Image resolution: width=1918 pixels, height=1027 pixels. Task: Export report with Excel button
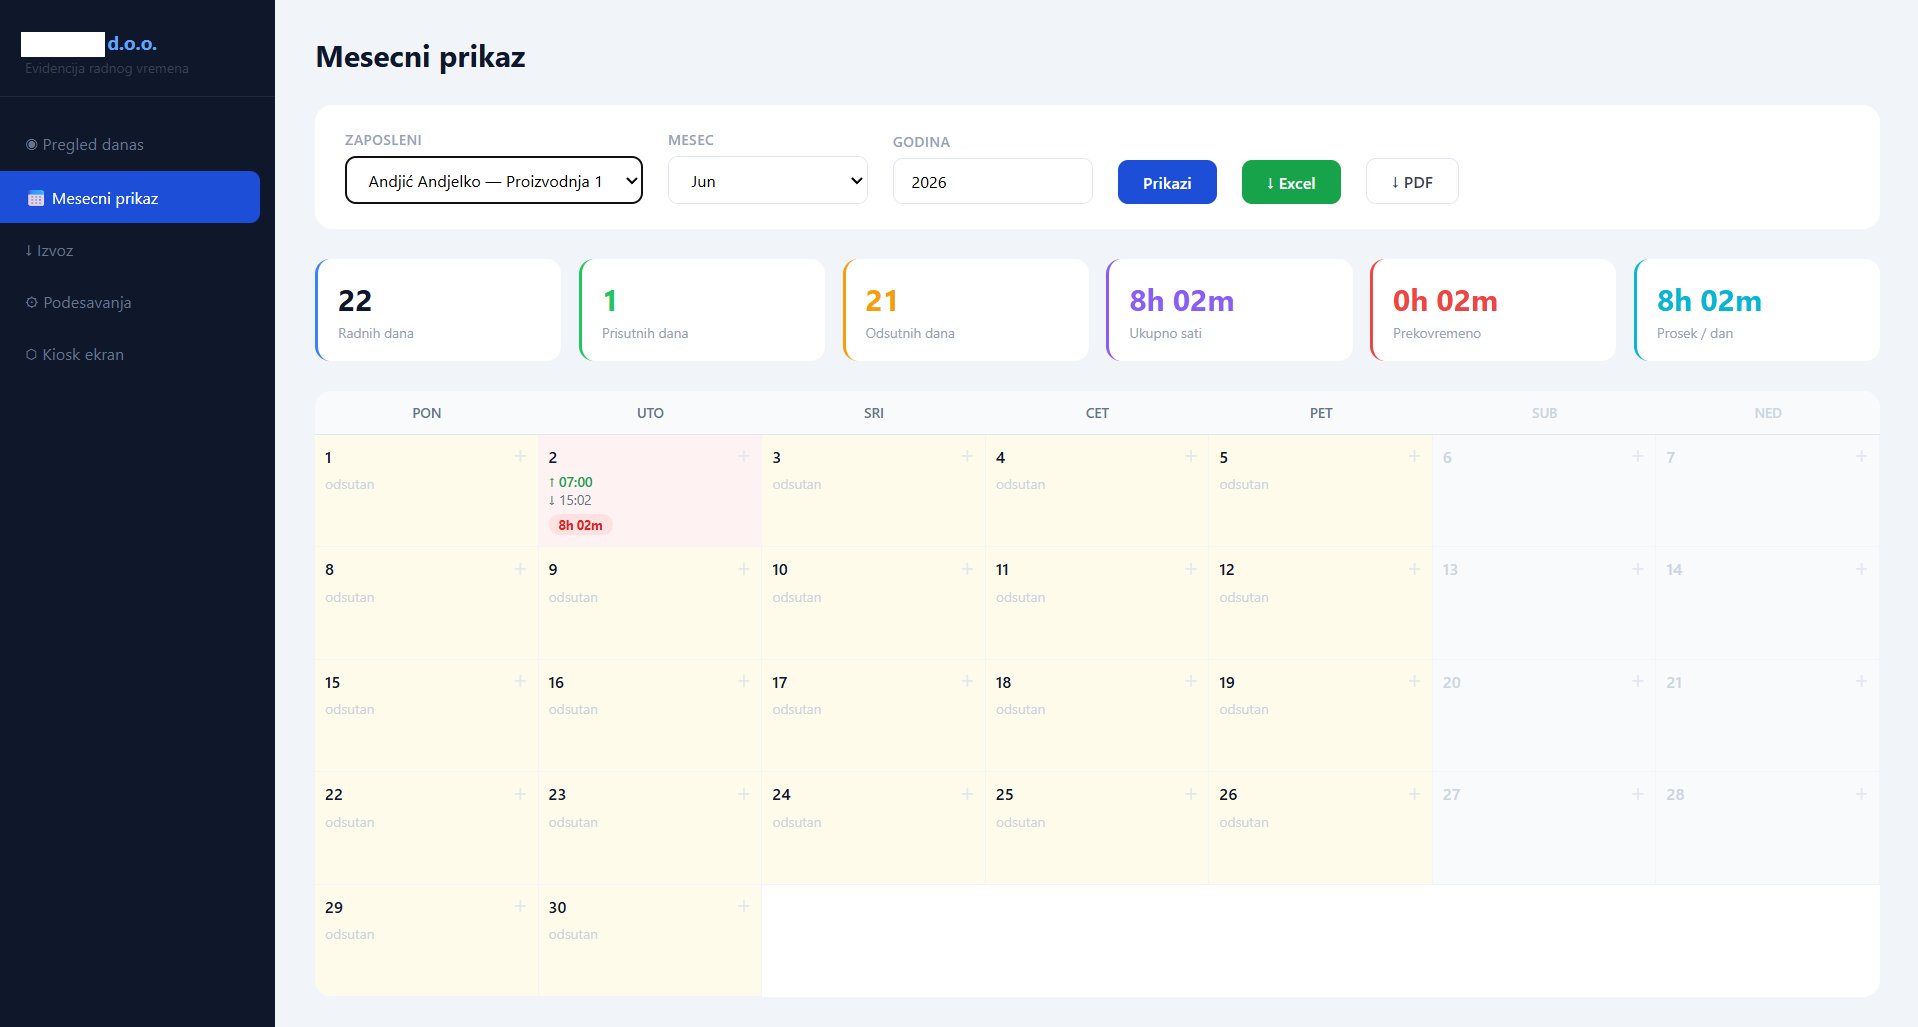coord(1291,183)
